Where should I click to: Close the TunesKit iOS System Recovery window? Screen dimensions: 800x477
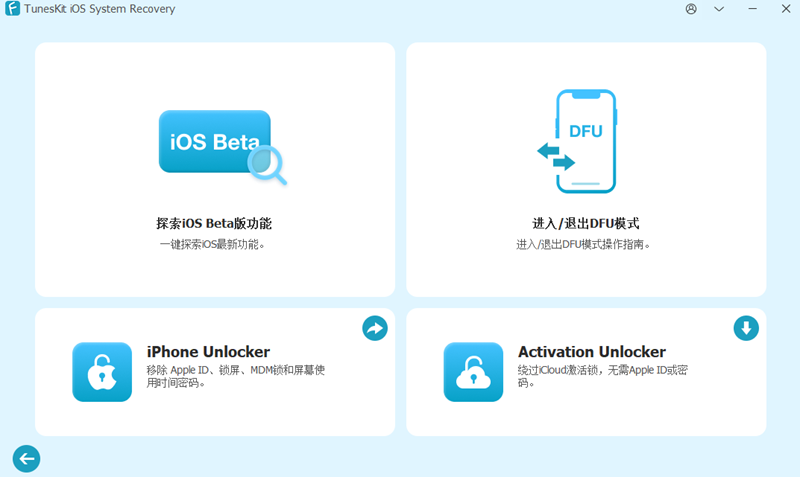(786, 9)
